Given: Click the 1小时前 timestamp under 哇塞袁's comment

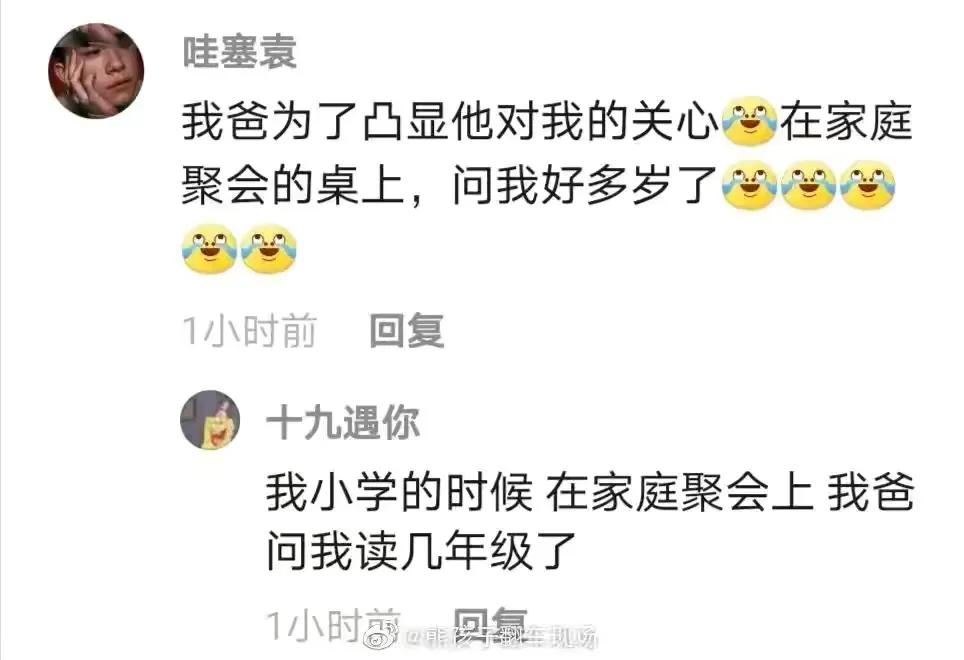Looking at the screenshot, I should click(x=250, y=331).
